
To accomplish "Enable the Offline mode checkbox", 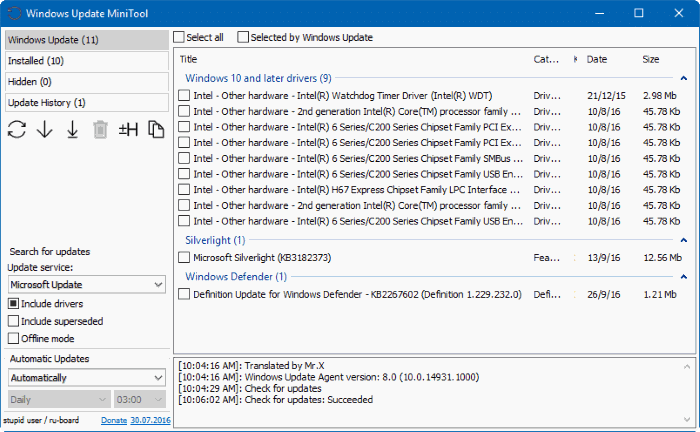I will pyautogui.click(x=13, y=338).
